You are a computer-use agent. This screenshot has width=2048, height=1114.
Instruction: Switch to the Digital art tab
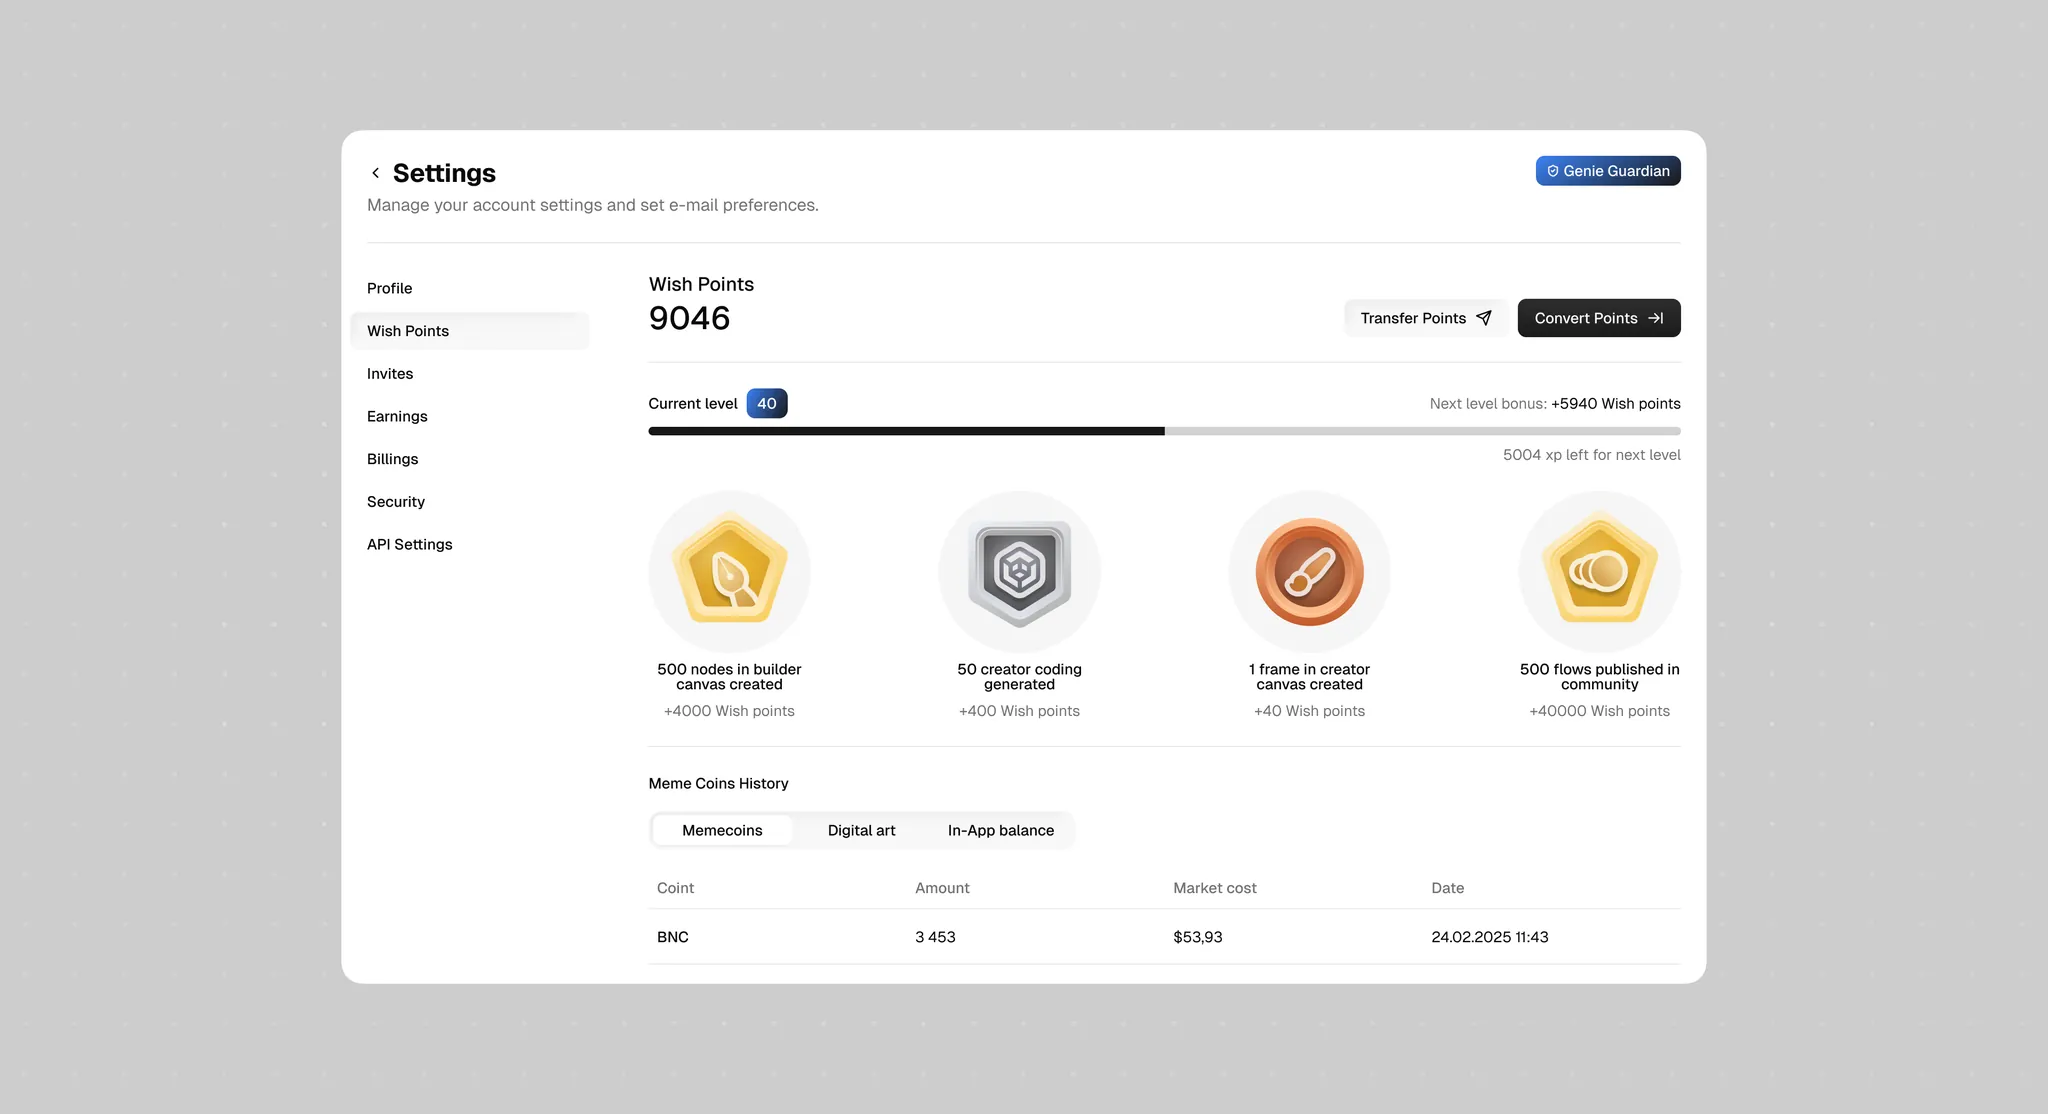pos(861,830)
